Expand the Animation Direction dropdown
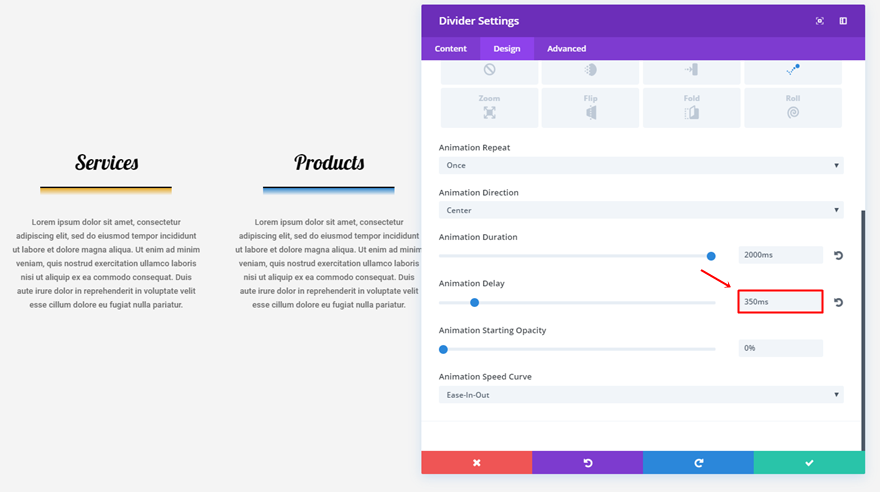This screenshot has width=880, height=492. coord(640,210)
